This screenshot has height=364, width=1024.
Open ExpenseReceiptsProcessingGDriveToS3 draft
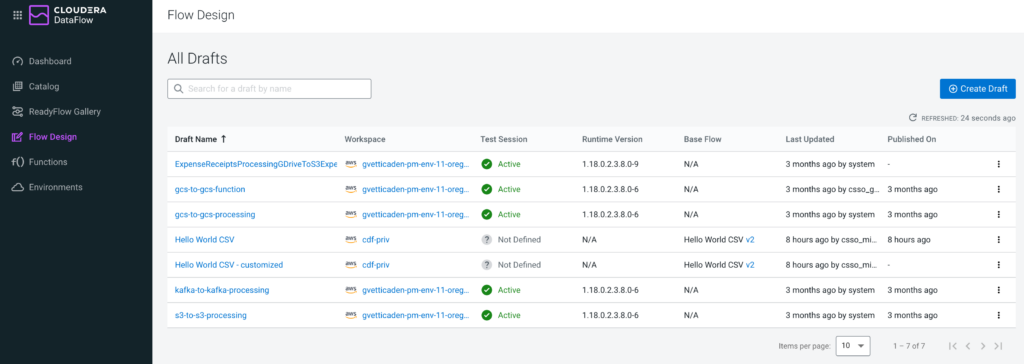(255, 164)
